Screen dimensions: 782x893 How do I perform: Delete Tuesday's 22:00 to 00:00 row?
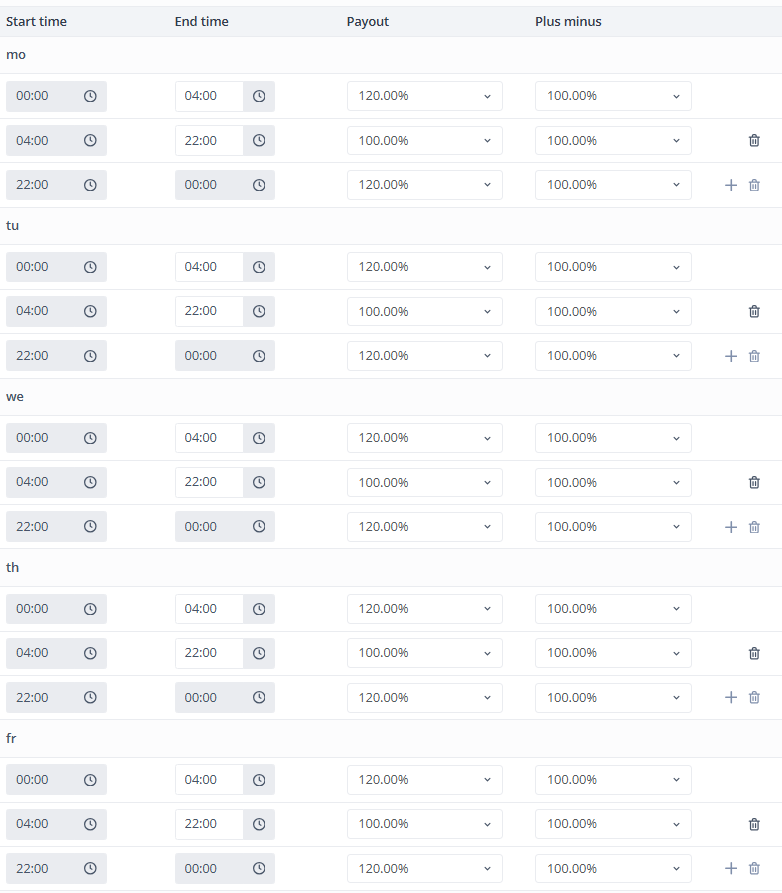click(754, 356)
